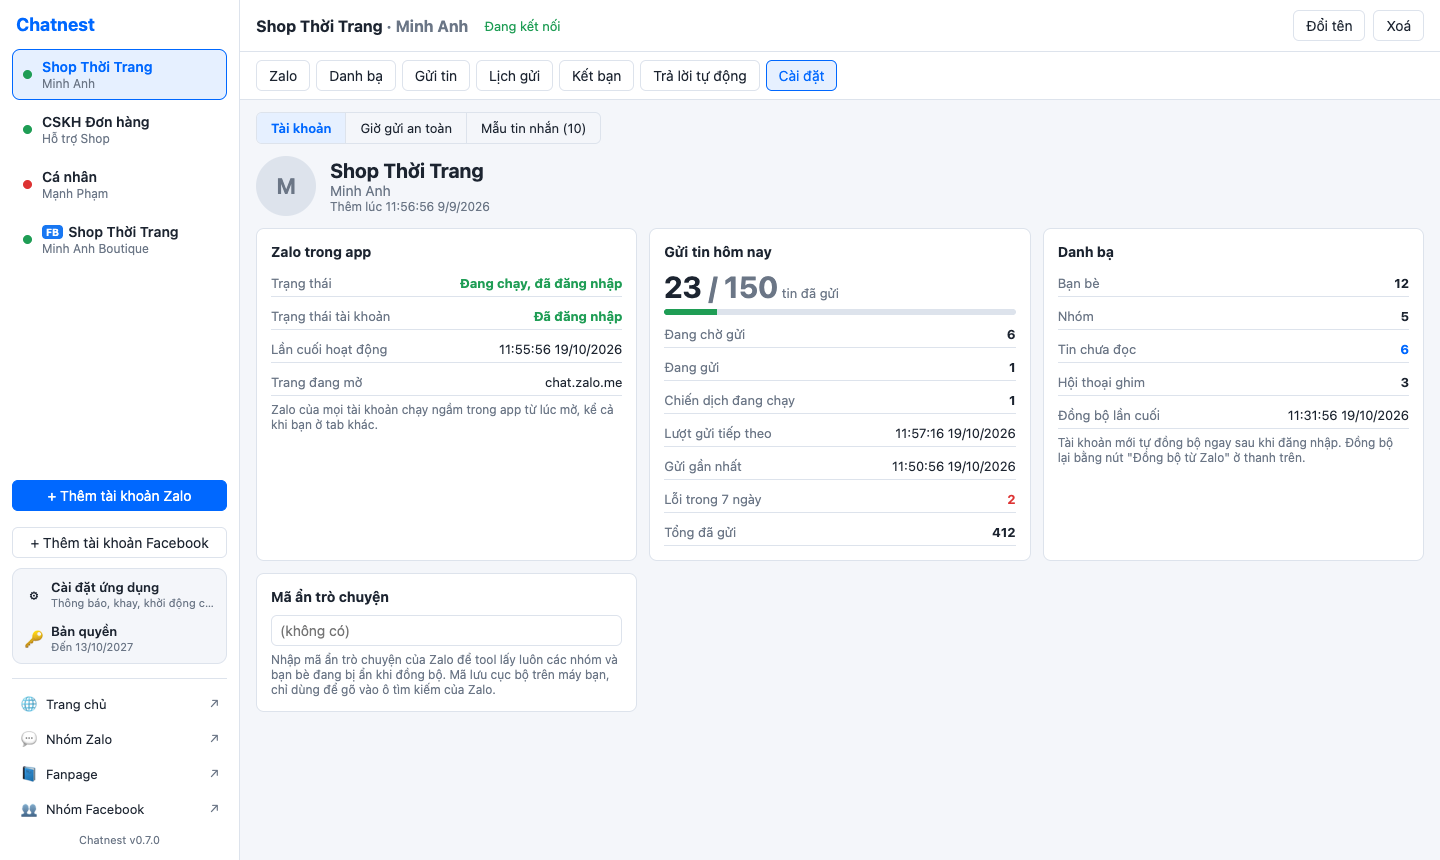
Task: Select the Tài khoản sub-tab
Action: [x=301, y=128]
